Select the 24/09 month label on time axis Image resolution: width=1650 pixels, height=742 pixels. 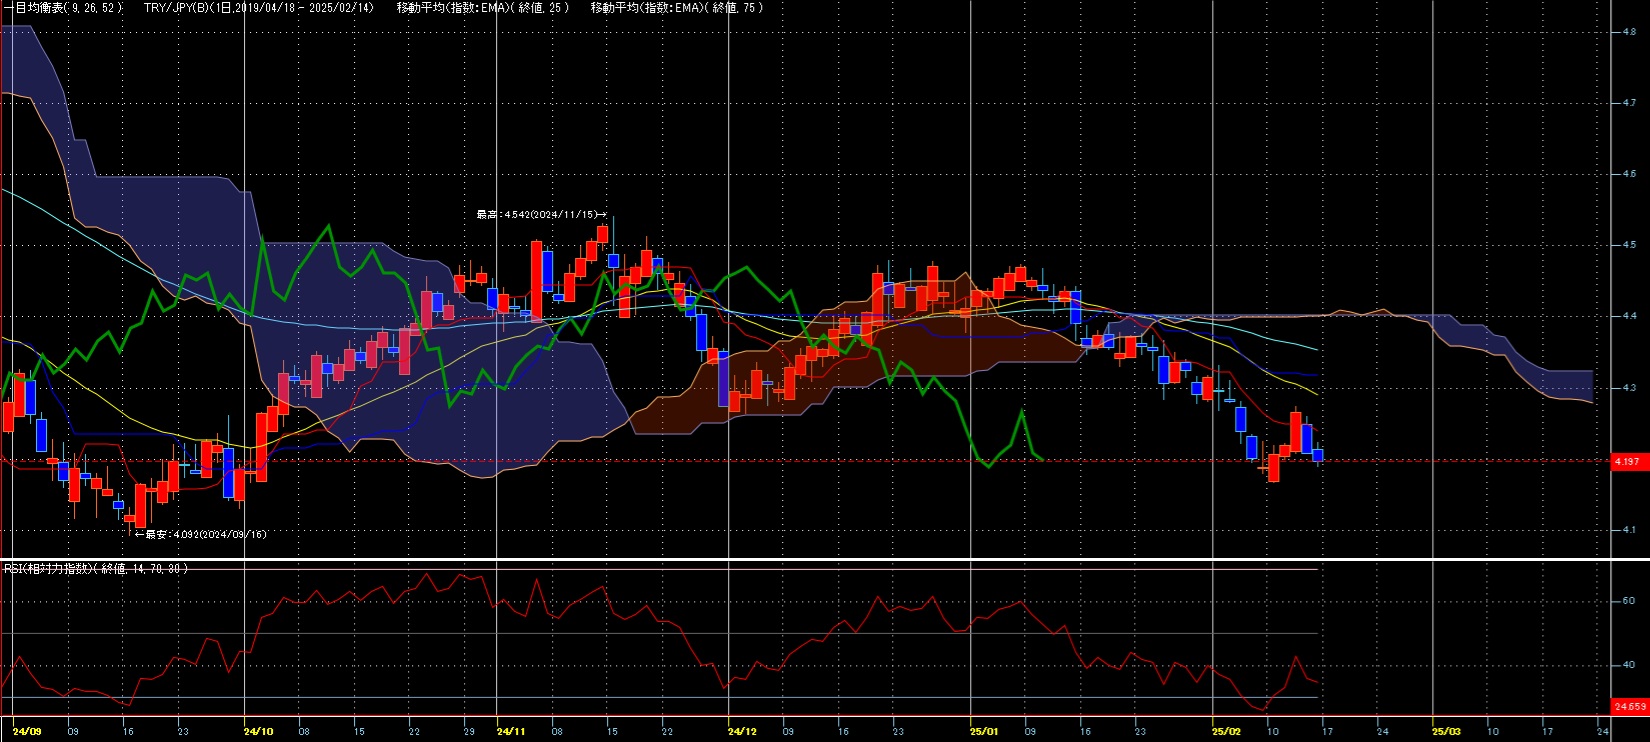point(27,732)
